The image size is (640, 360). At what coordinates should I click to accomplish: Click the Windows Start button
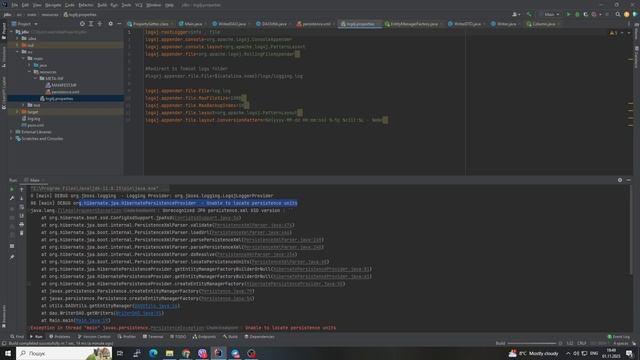(8, 353)
